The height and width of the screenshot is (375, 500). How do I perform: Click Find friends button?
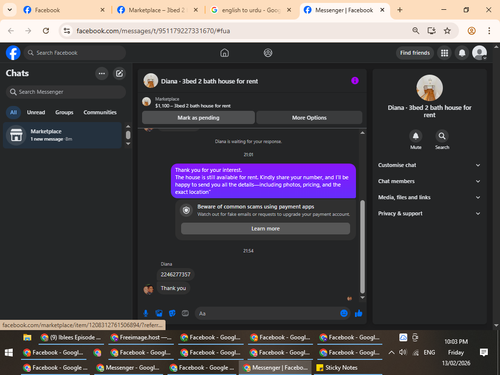pos(415,53)
